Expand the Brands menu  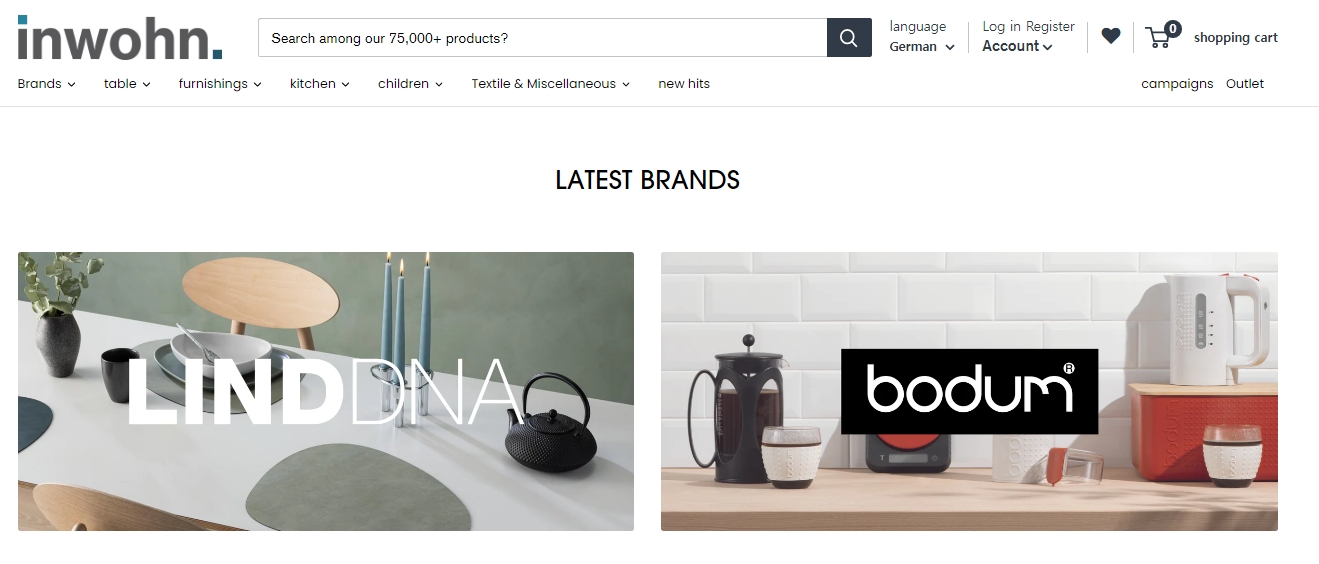(46, 84)
